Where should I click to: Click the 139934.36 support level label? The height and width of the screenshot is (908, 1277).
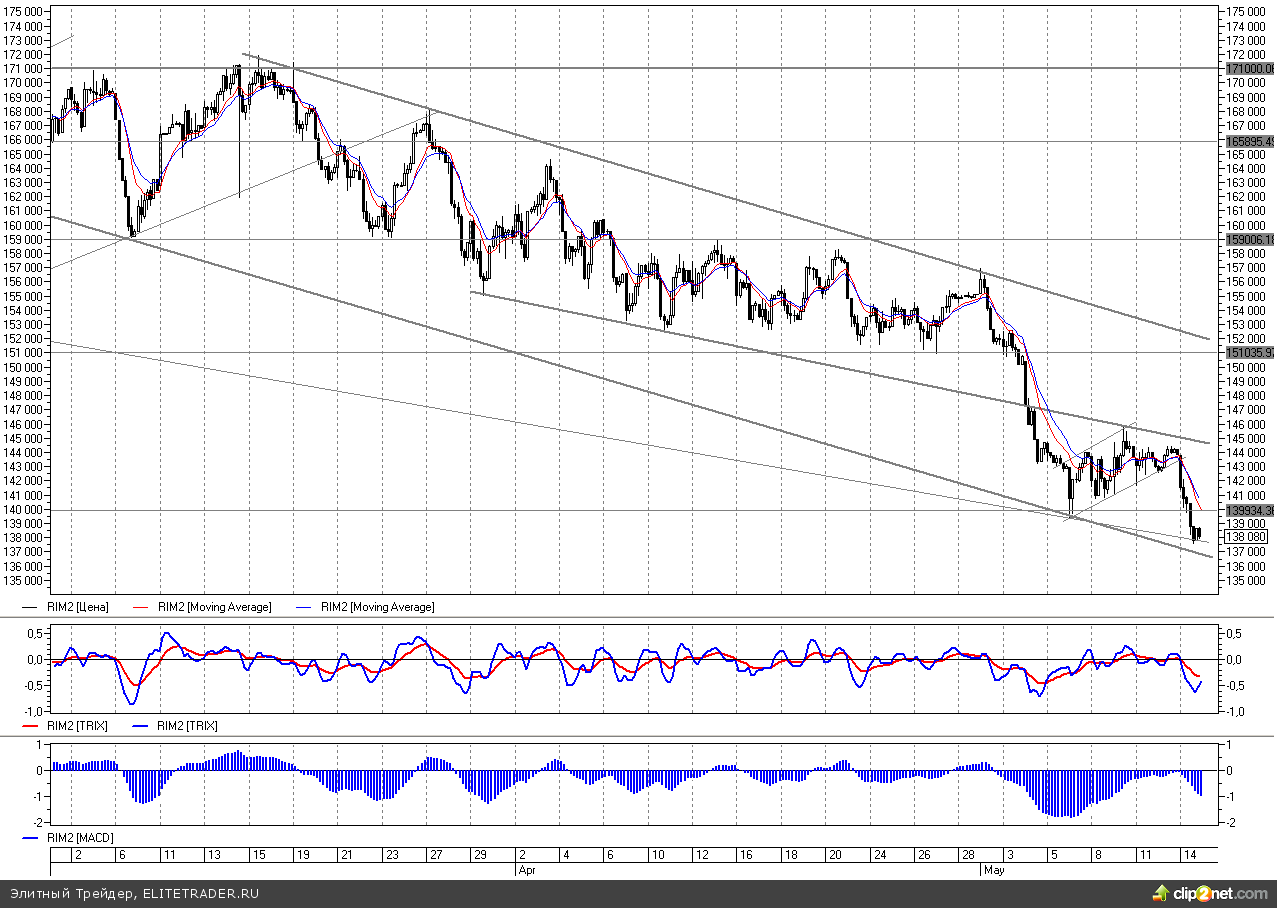[x=1250, y=510]
